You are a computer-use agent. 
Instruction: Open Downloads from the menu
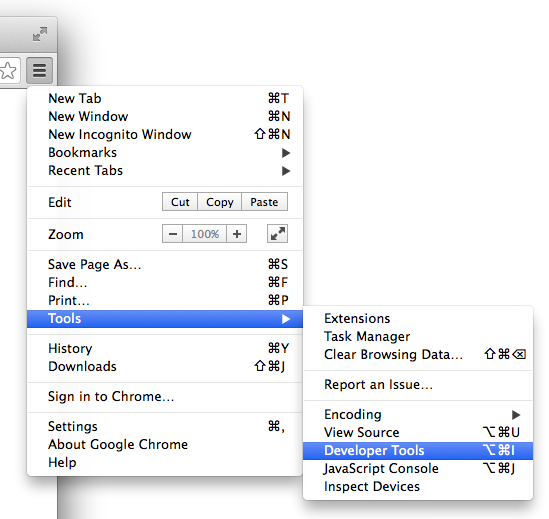(x=165, y=366)
